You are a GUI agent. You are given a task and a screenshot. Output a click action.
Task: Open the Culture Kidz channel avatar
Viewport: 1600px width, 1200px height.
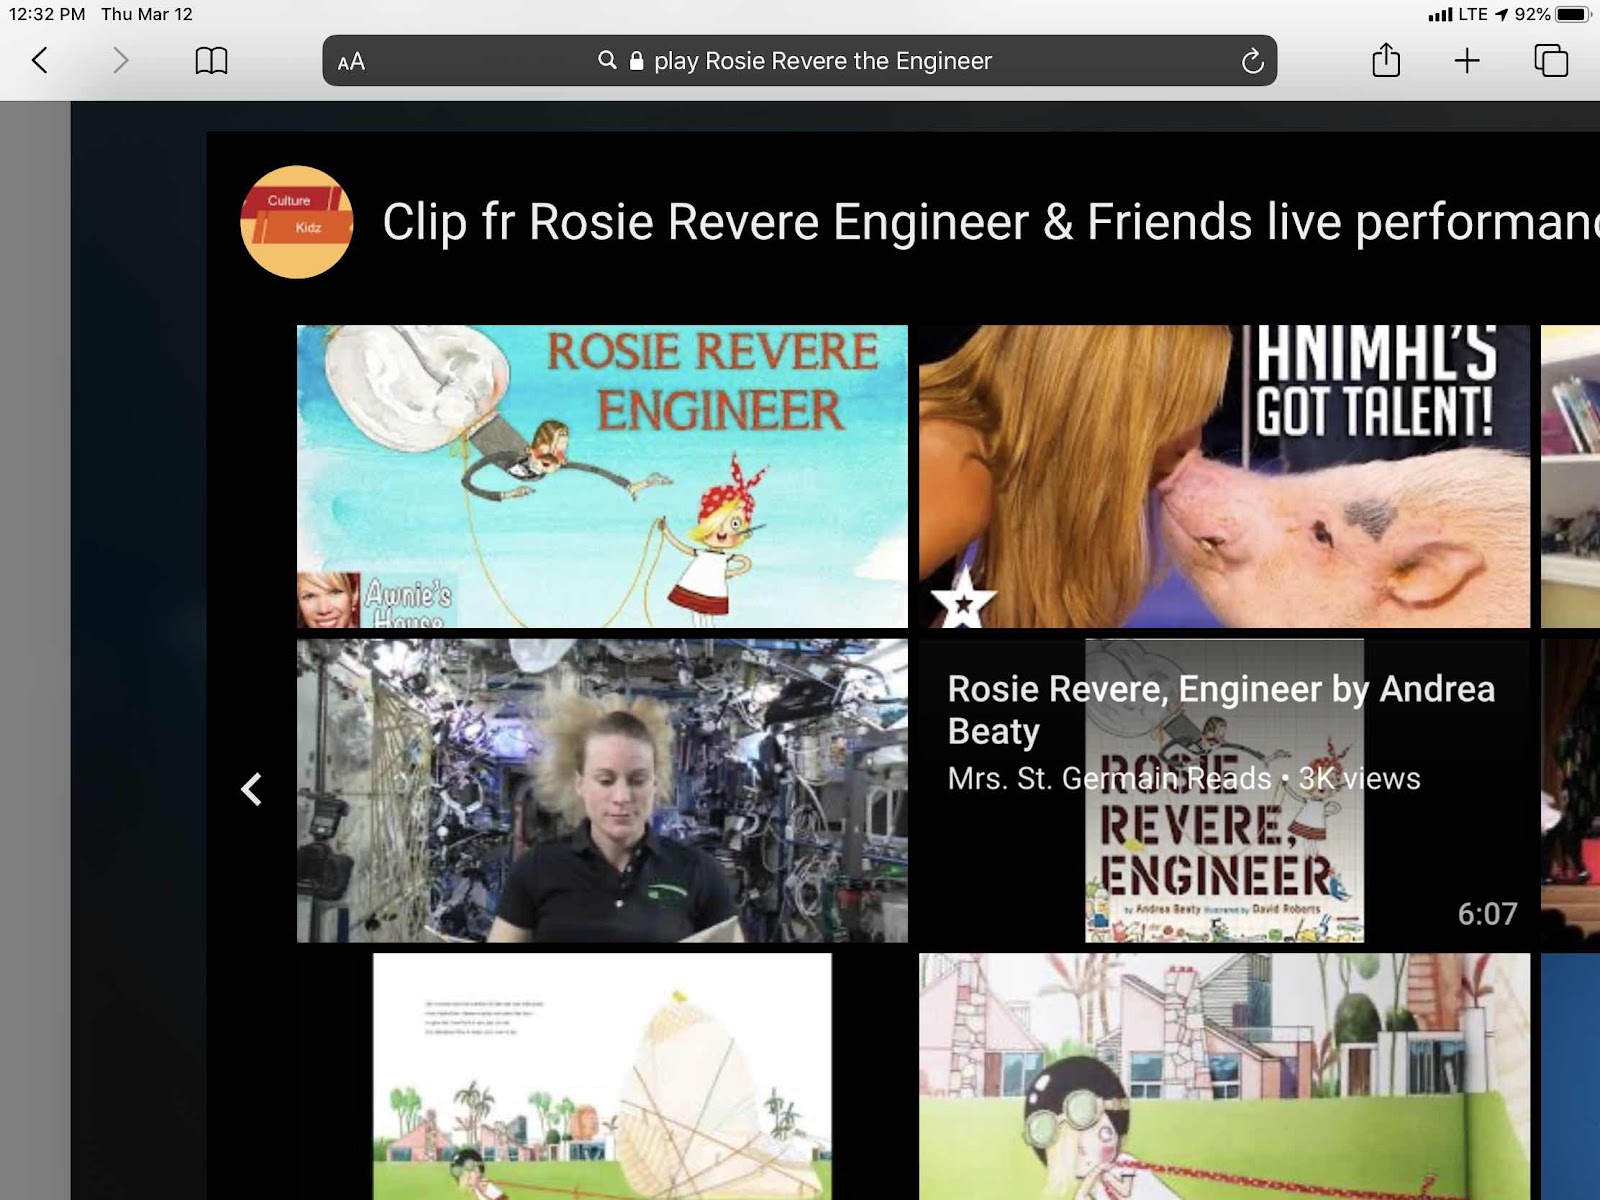pos(297,222)
